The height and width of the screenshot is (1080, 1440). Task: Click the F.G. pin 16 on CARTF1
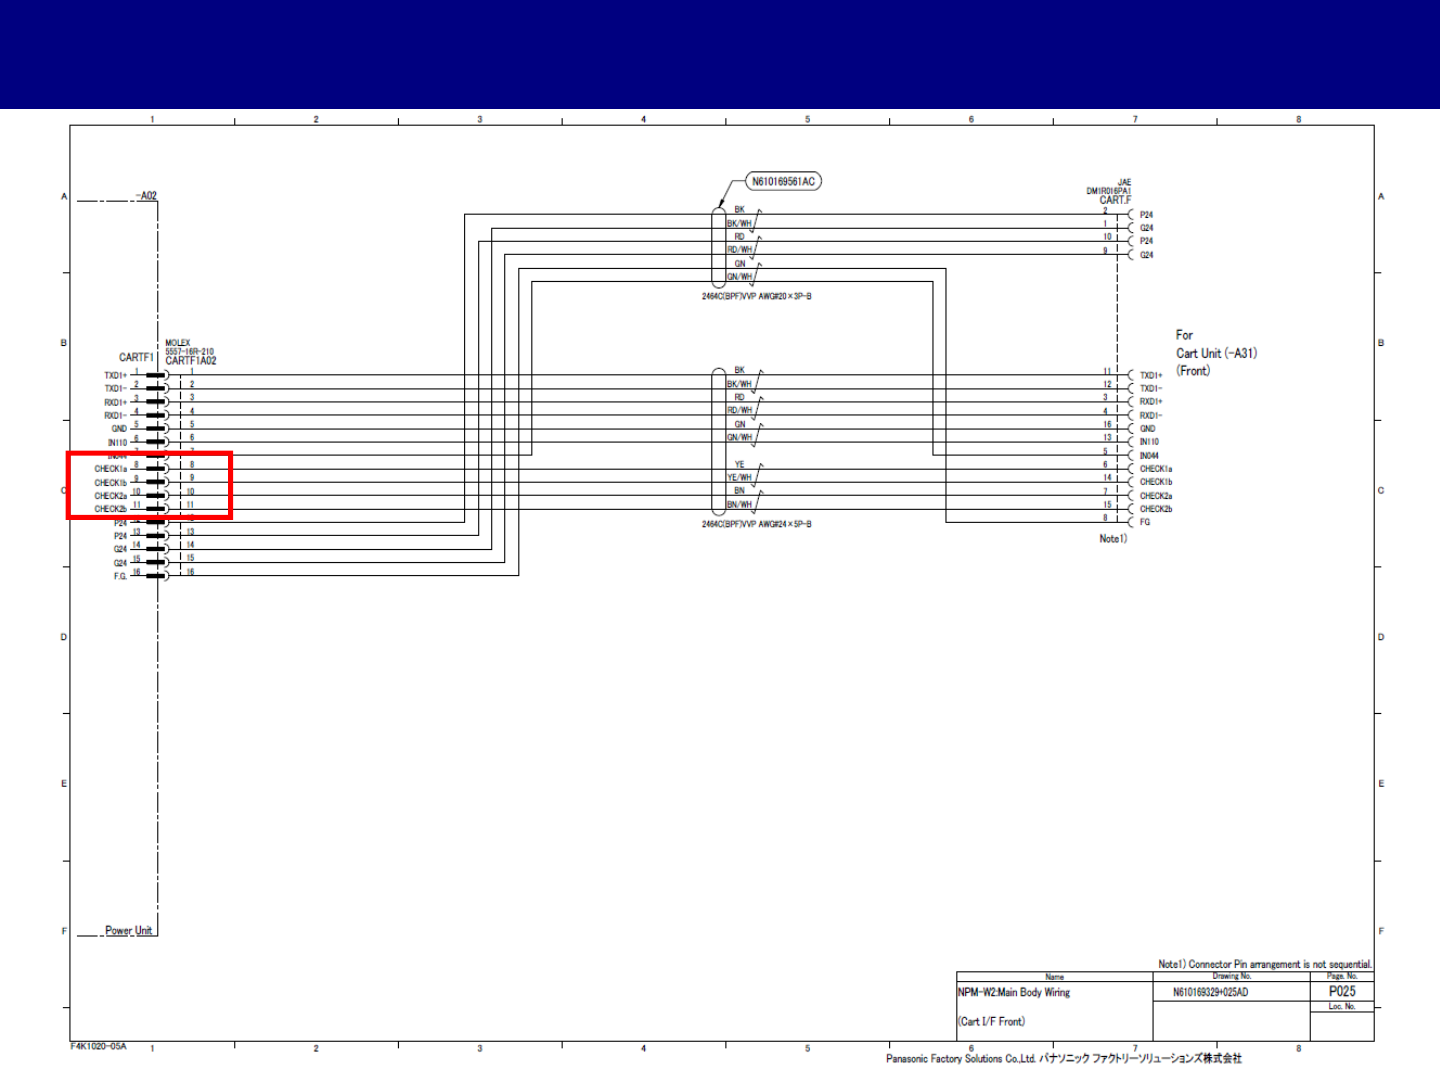(120, 576)
